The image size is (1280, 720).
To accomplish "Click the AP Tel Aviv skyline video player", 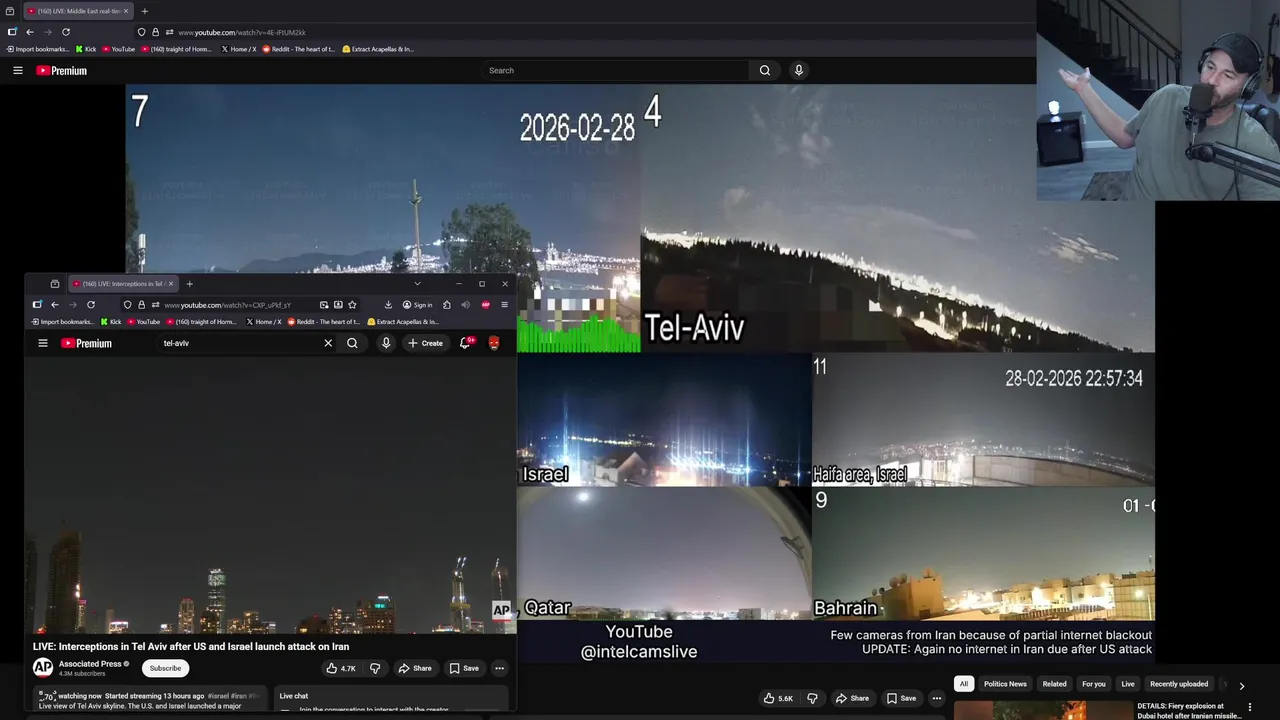I will click(270, 496).
